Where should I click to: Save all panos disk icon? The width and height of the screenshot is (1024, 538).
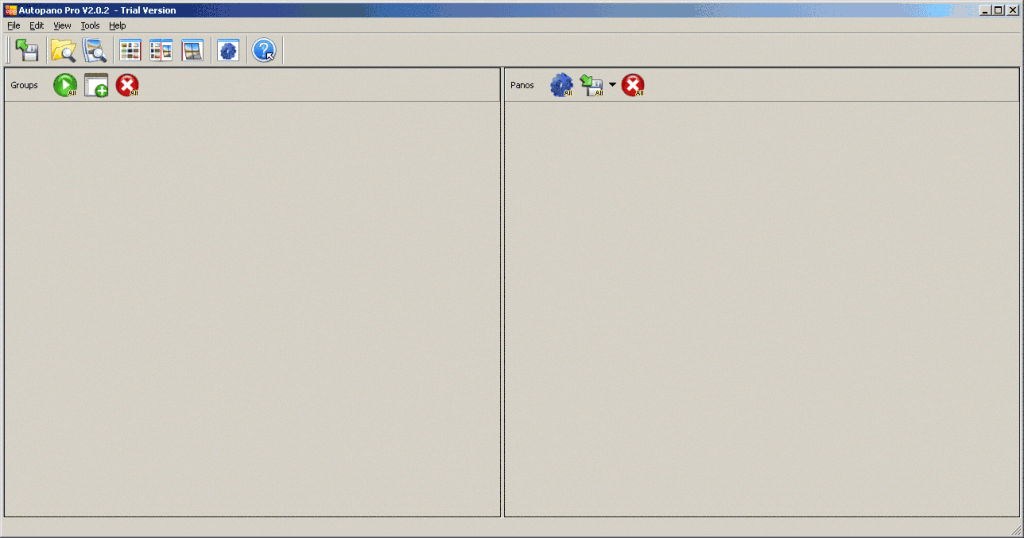[x=592, y=85]
